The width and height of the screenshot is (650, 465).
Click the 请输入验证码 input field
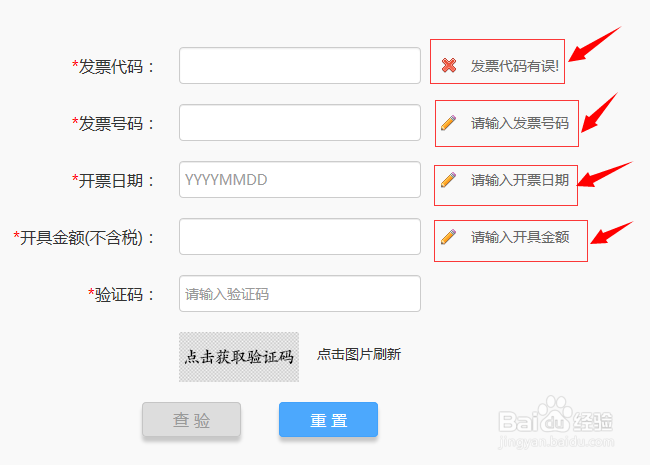click(300, 294)
